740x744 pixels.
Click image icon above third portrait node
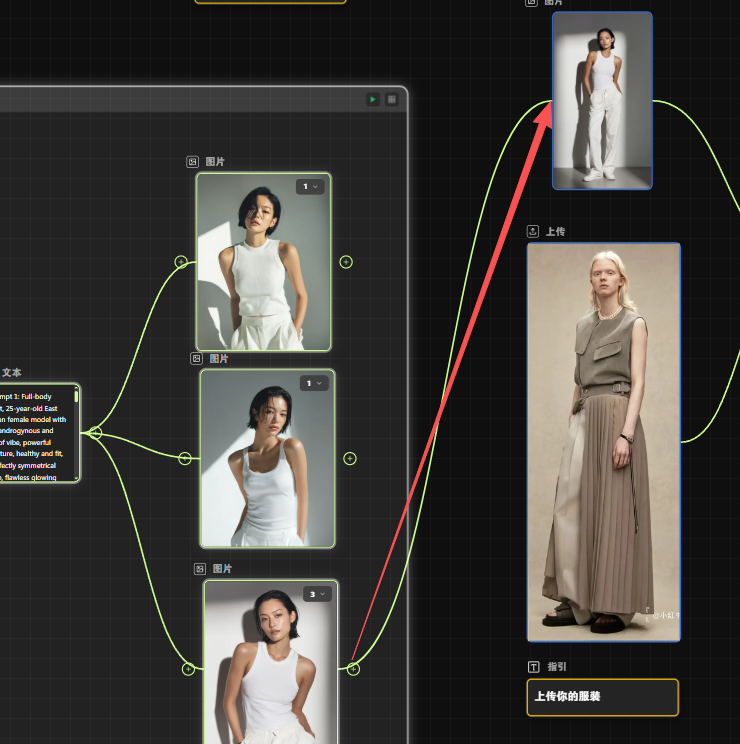pyautogui.click(x=200, y=568)
